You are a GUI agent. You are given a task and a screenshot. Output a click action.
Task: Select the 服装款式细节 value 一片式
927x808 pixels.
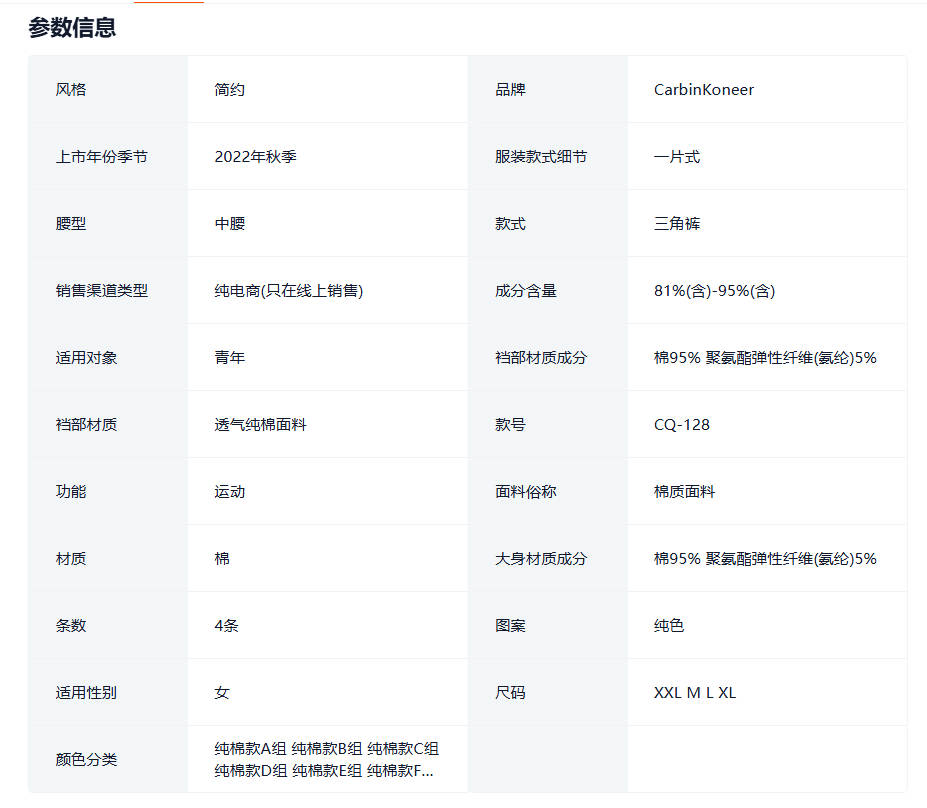point(677,157)
